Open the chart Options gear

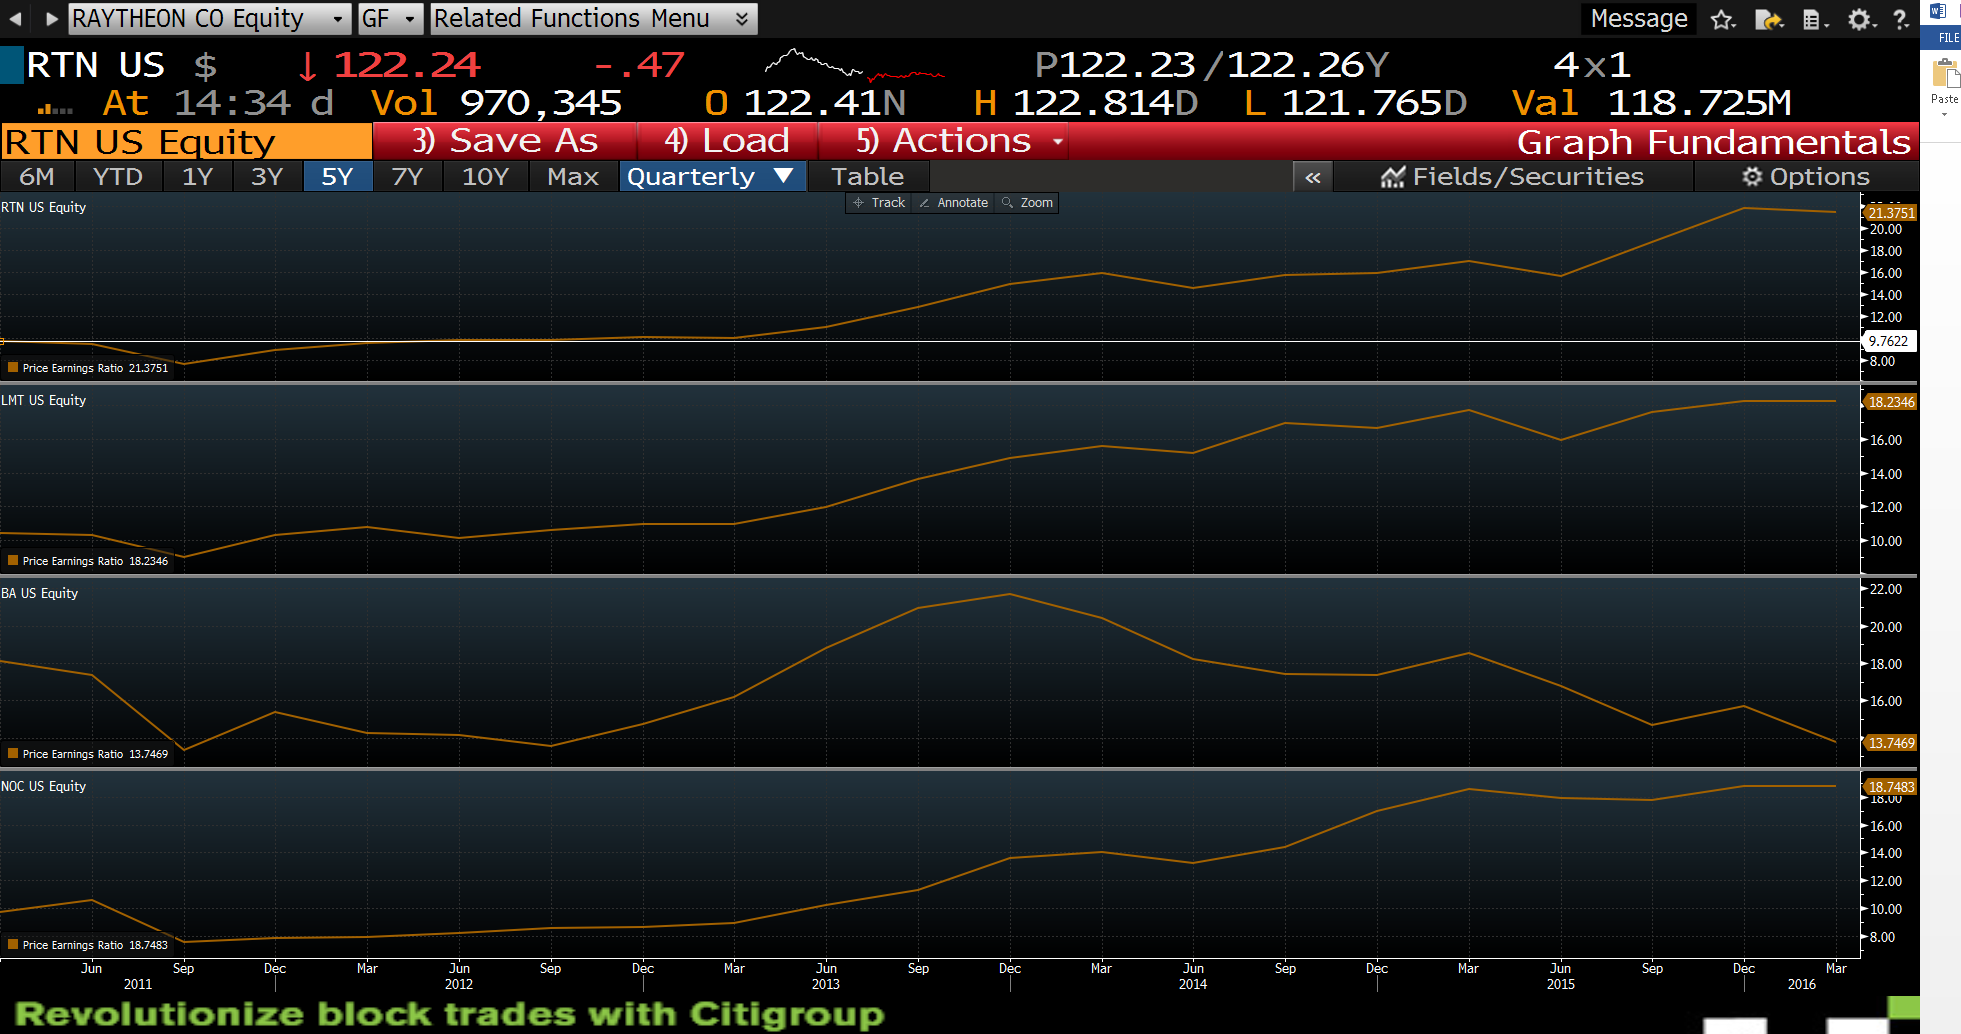tap(1806, 177)
